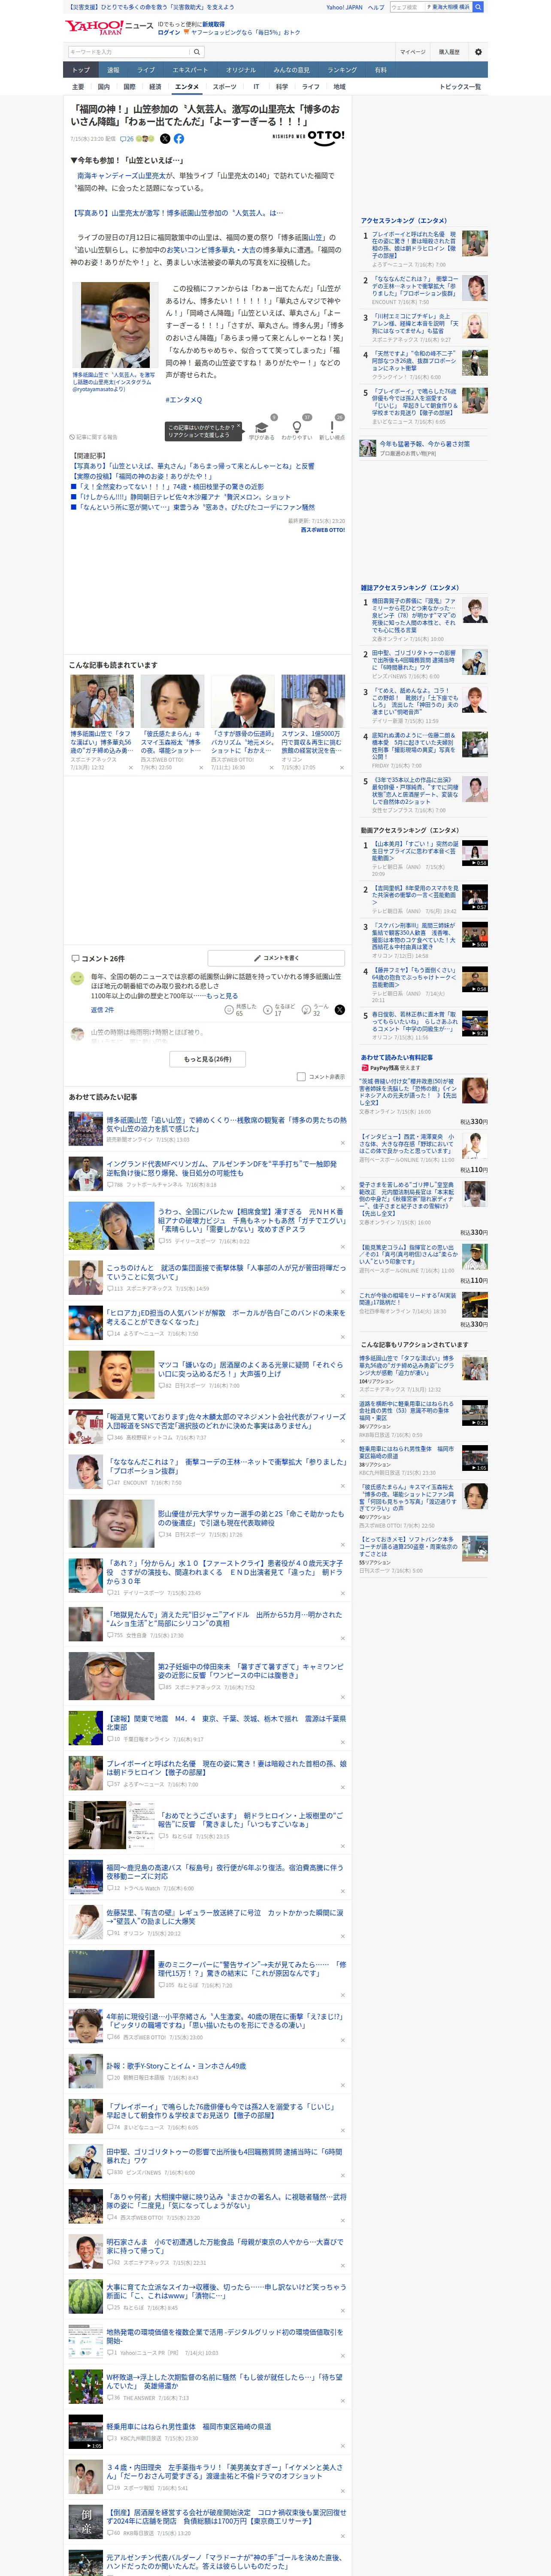The width and height of the screenshot is (551, 2576).
Task: Click the web search button in header
Action: coord(478,7)
